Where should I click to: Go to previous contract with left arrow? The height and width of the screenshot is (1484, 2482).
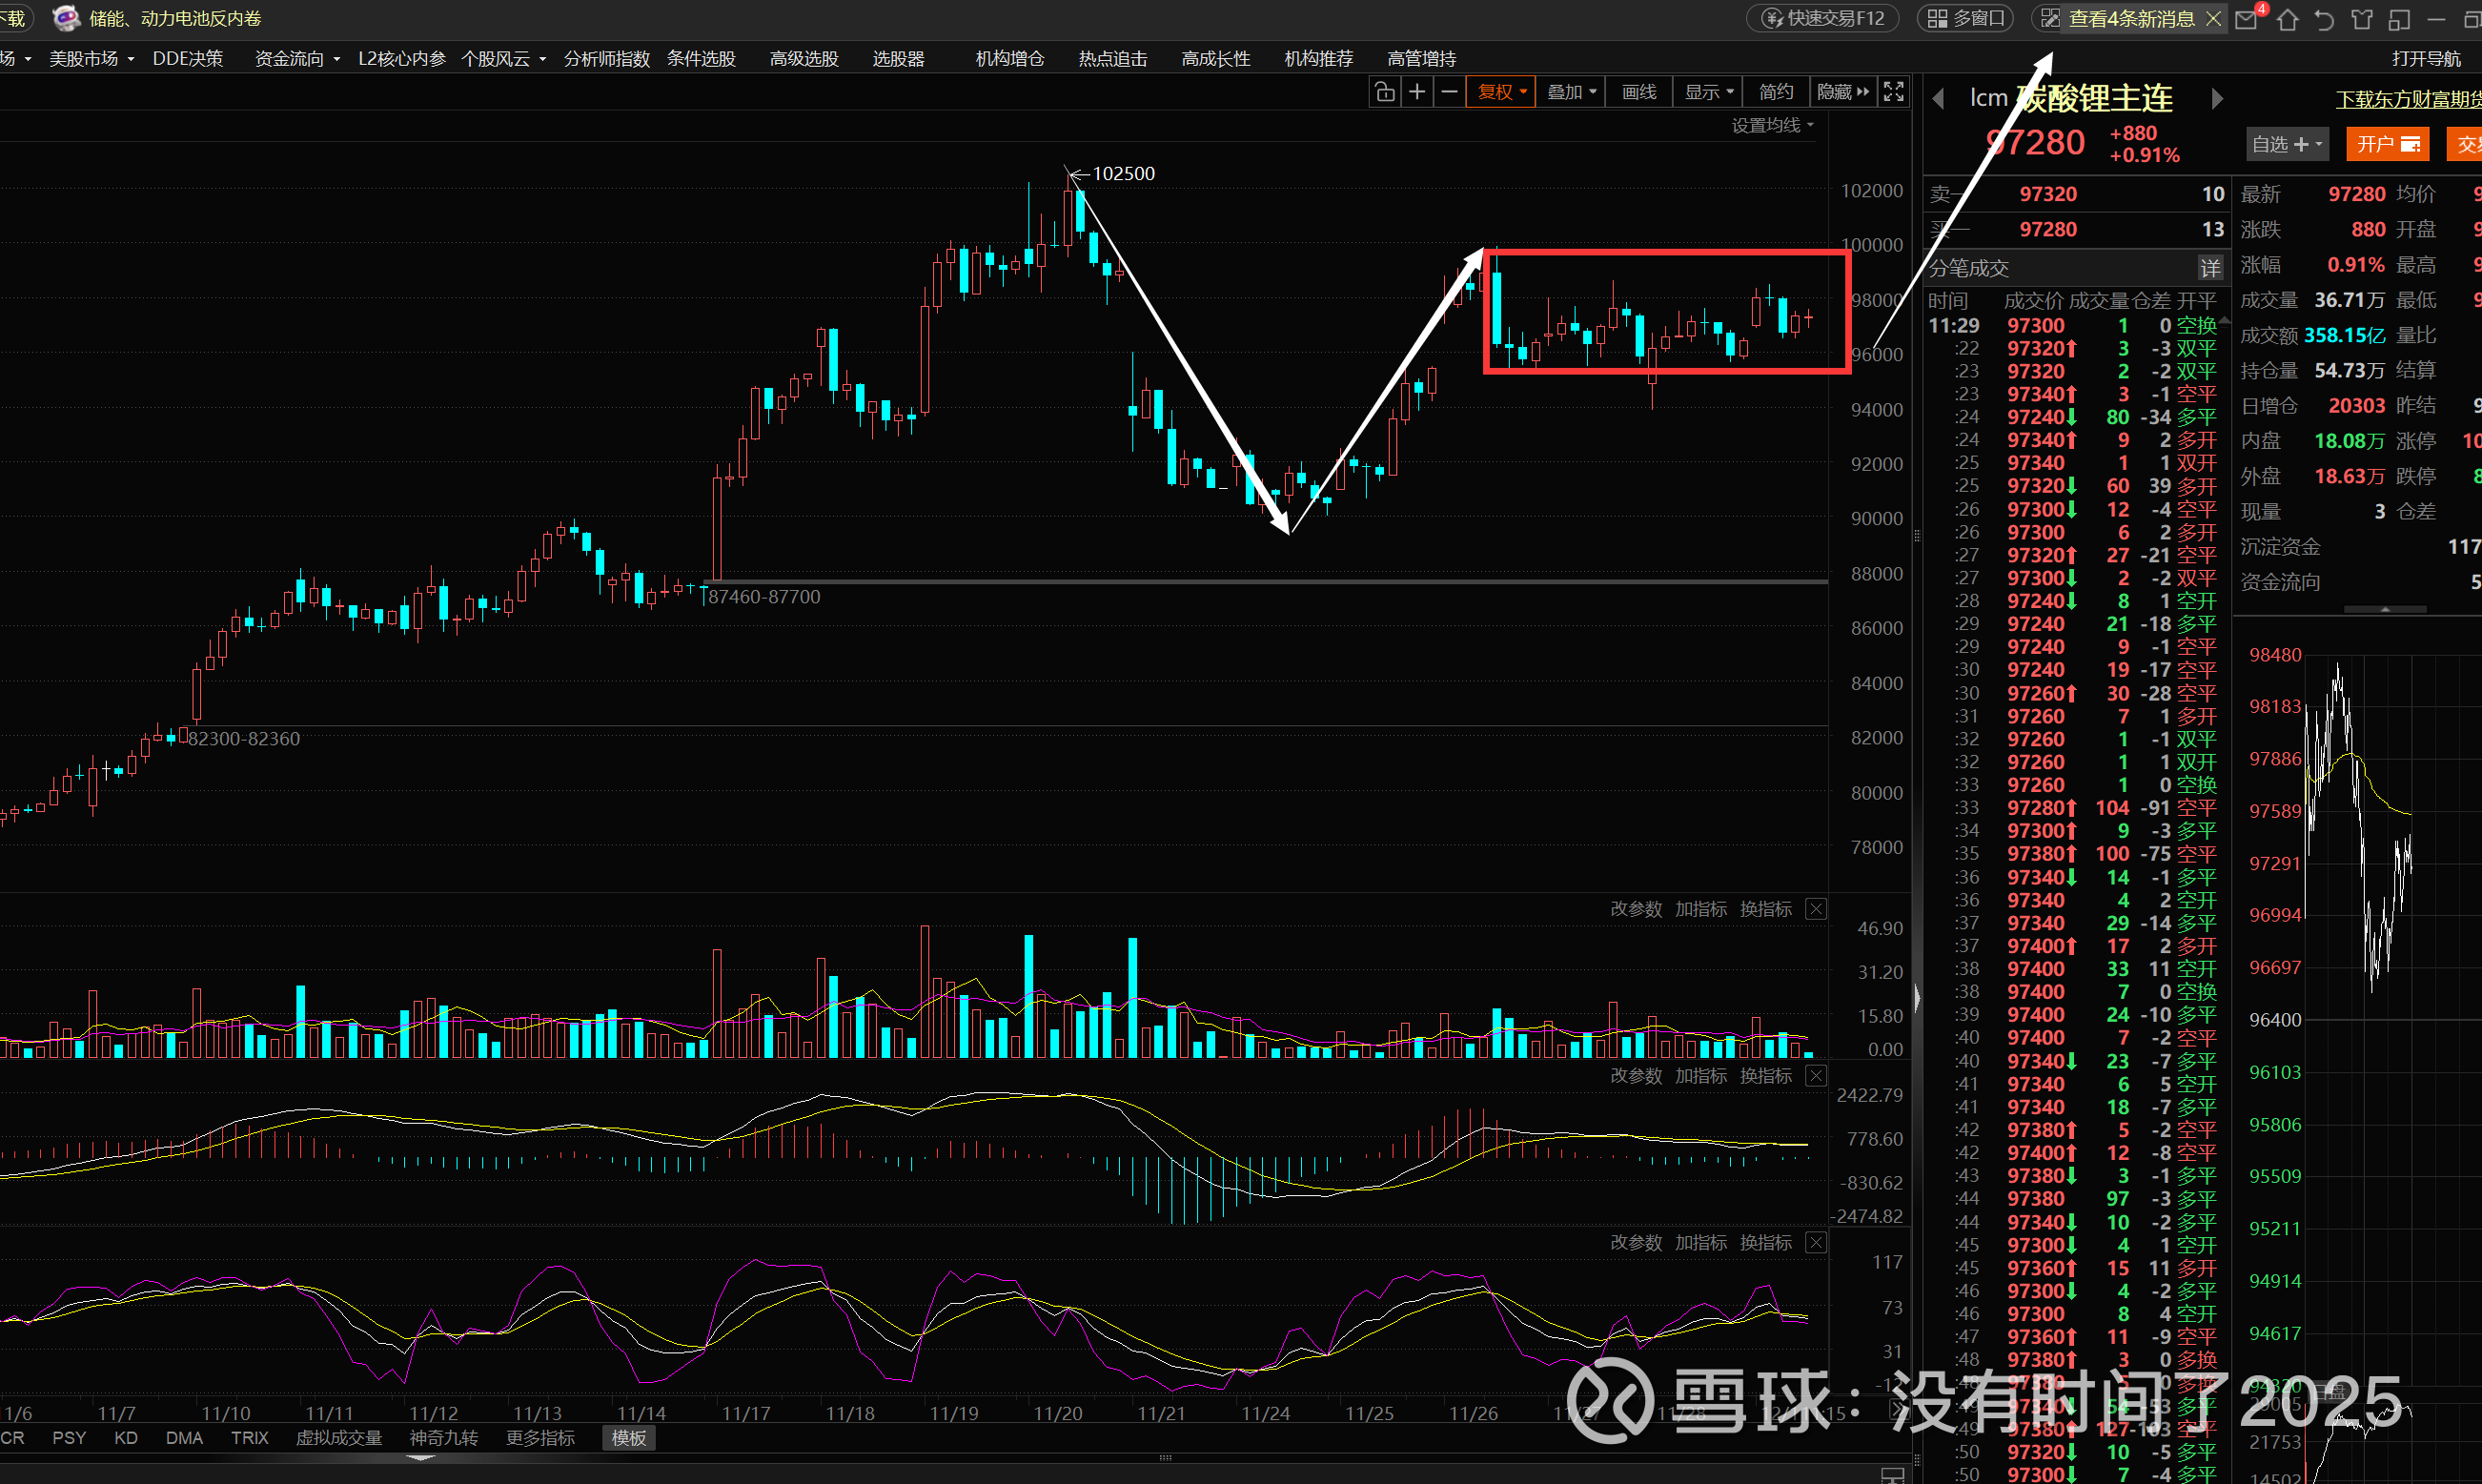(x=1939, y=98)
